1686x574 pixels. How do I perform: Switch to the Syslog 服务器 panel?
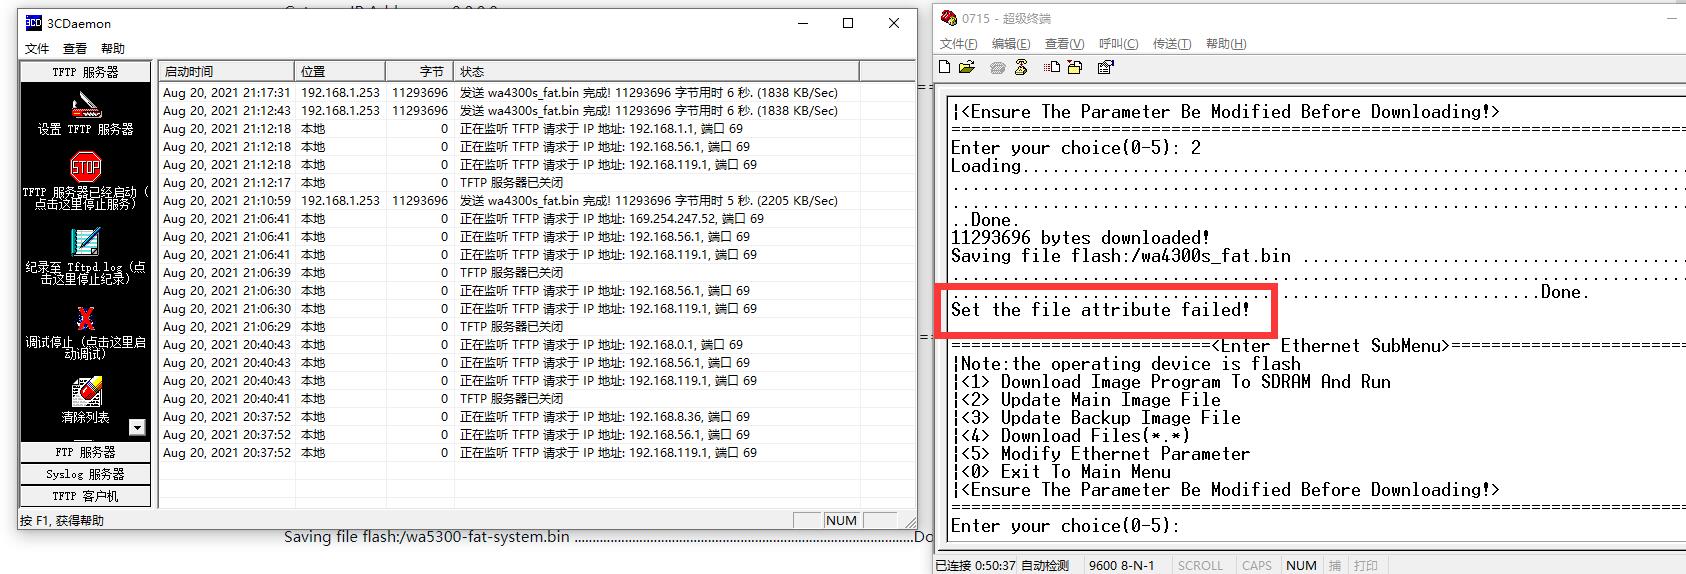pos(86,474)
